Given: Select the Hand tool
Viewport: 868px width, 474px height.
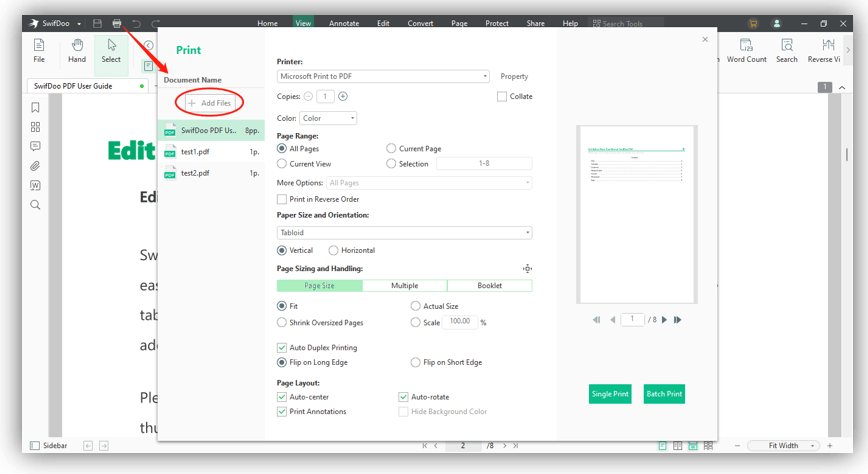Looking at the screenshot, I should tap(77, 51).
